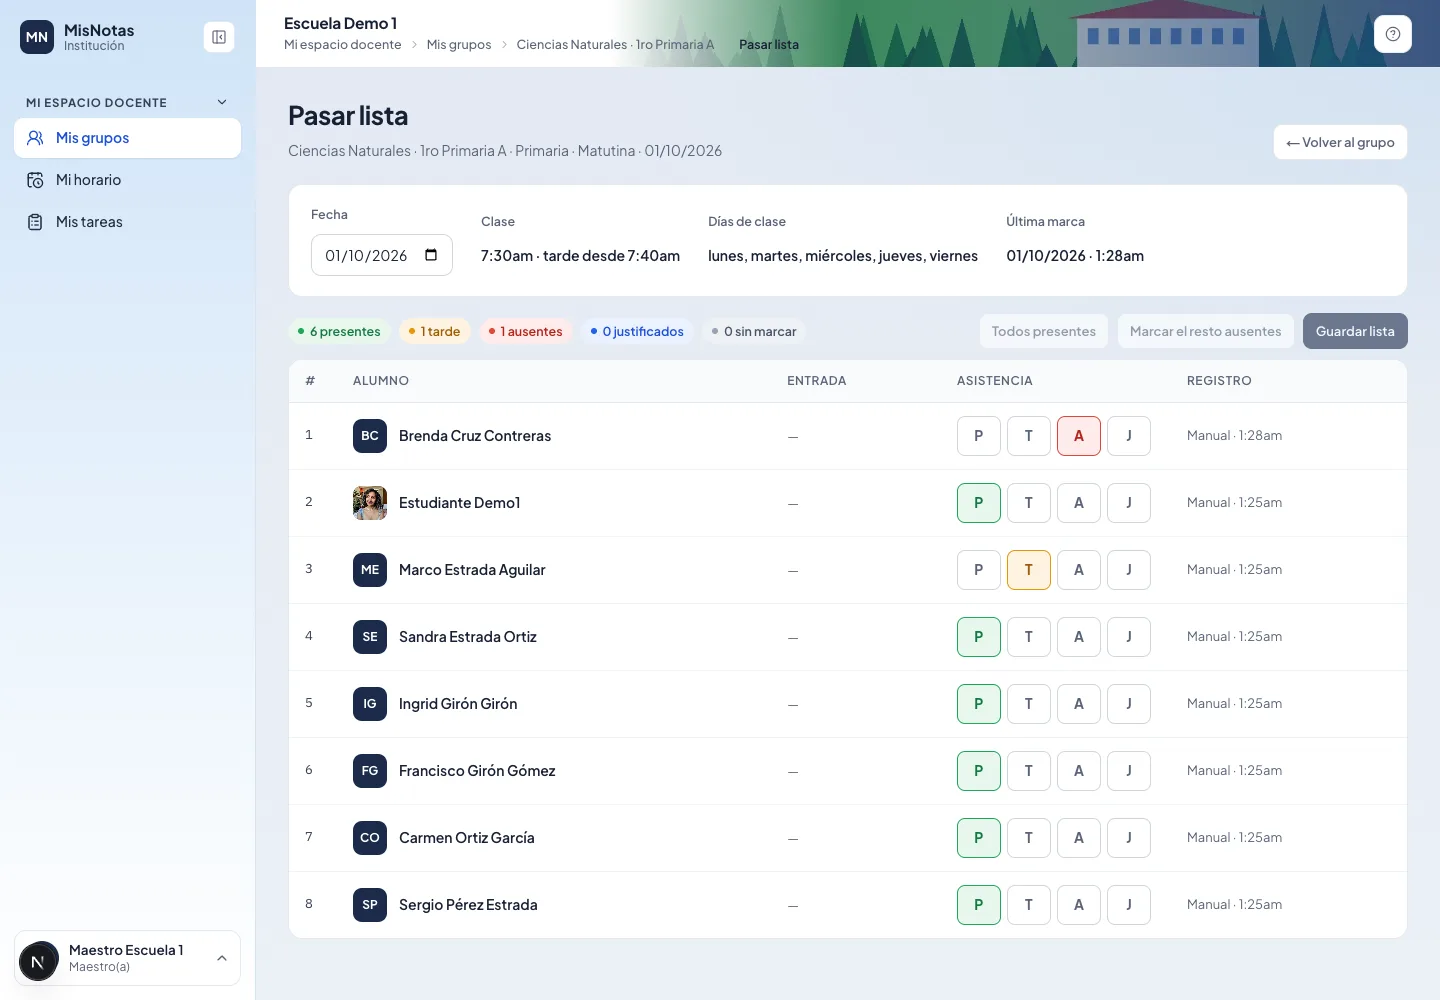Collapse the sidebar panel icon

(x=219, y=37)
